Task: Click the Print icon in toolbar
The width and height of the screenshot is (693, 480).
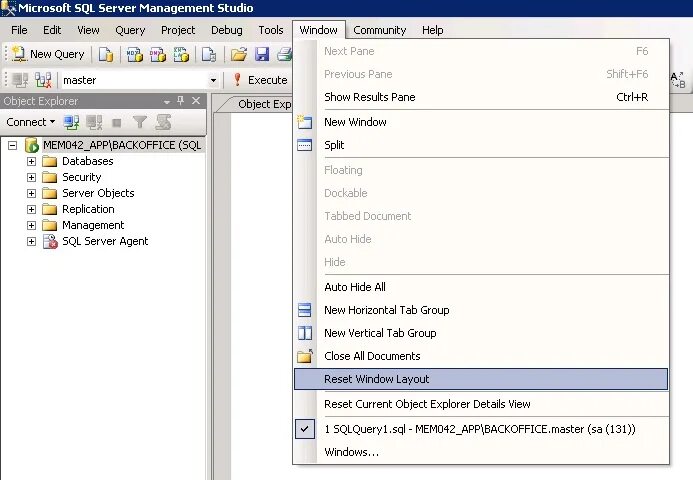Action: pyautogui.click(x=284, y=54)
